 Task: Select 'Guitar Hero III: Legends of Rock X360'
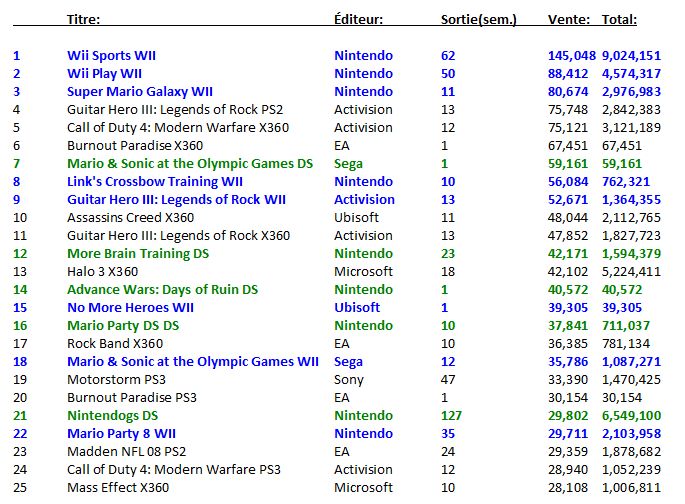[x=178, y=236]
